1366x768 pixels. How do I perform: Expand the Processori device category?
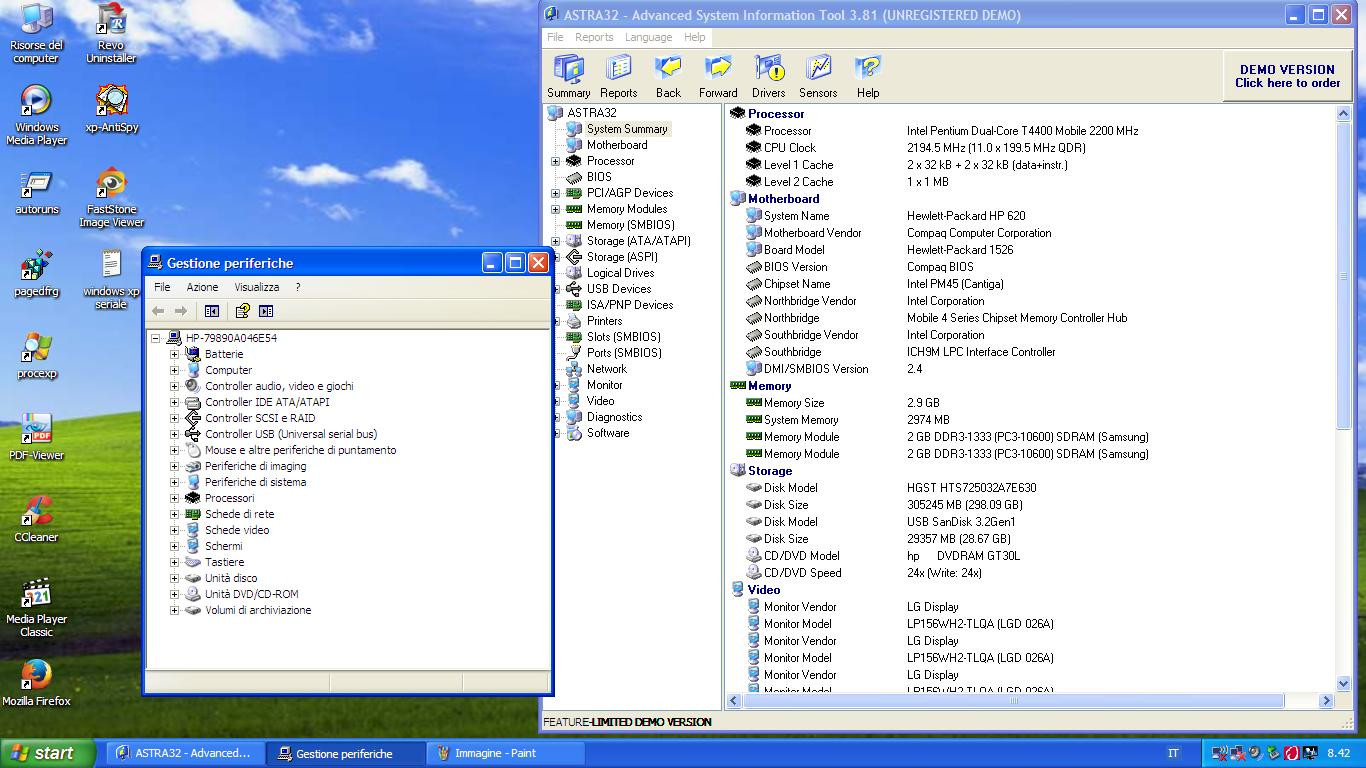[175, 498]
